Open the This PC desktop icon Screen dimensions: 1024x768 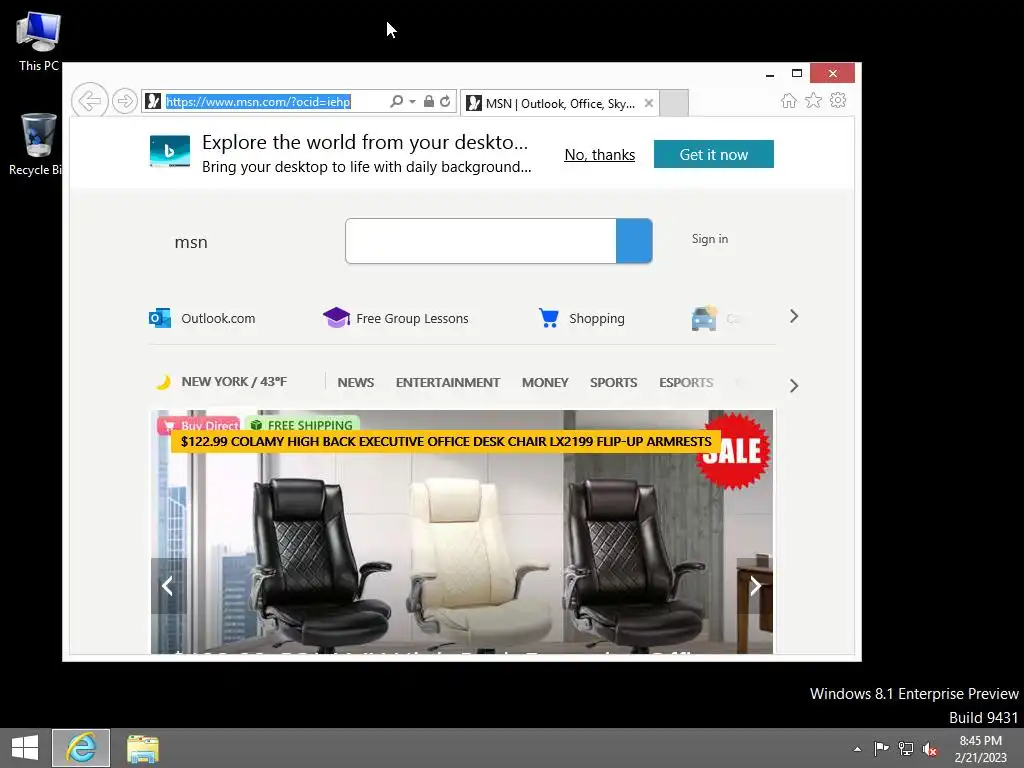(x=39, y=42)
